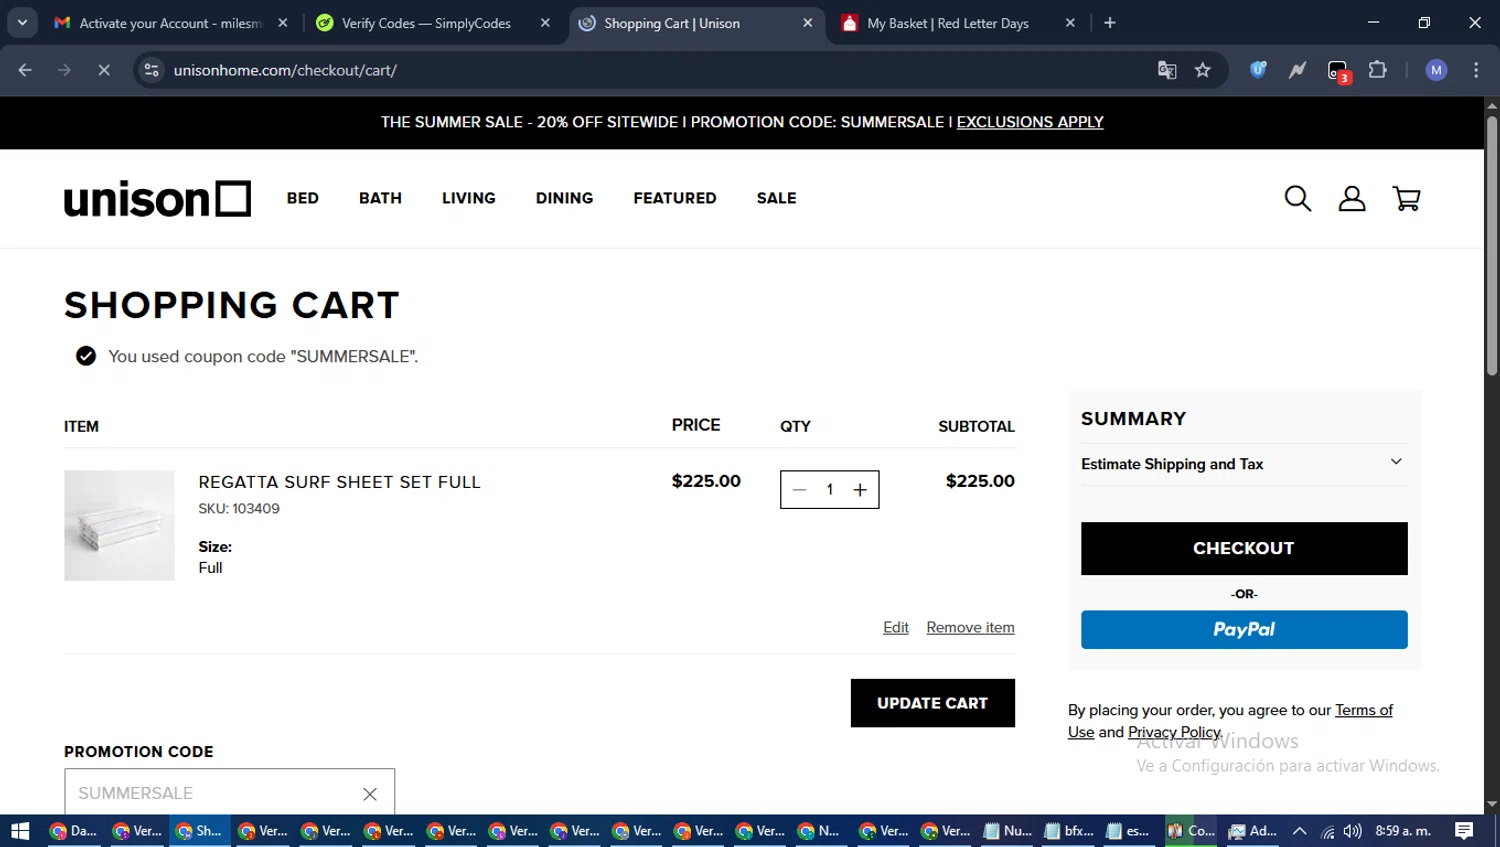Click the Edit link for the item
1500x847 pixels.
896,627
